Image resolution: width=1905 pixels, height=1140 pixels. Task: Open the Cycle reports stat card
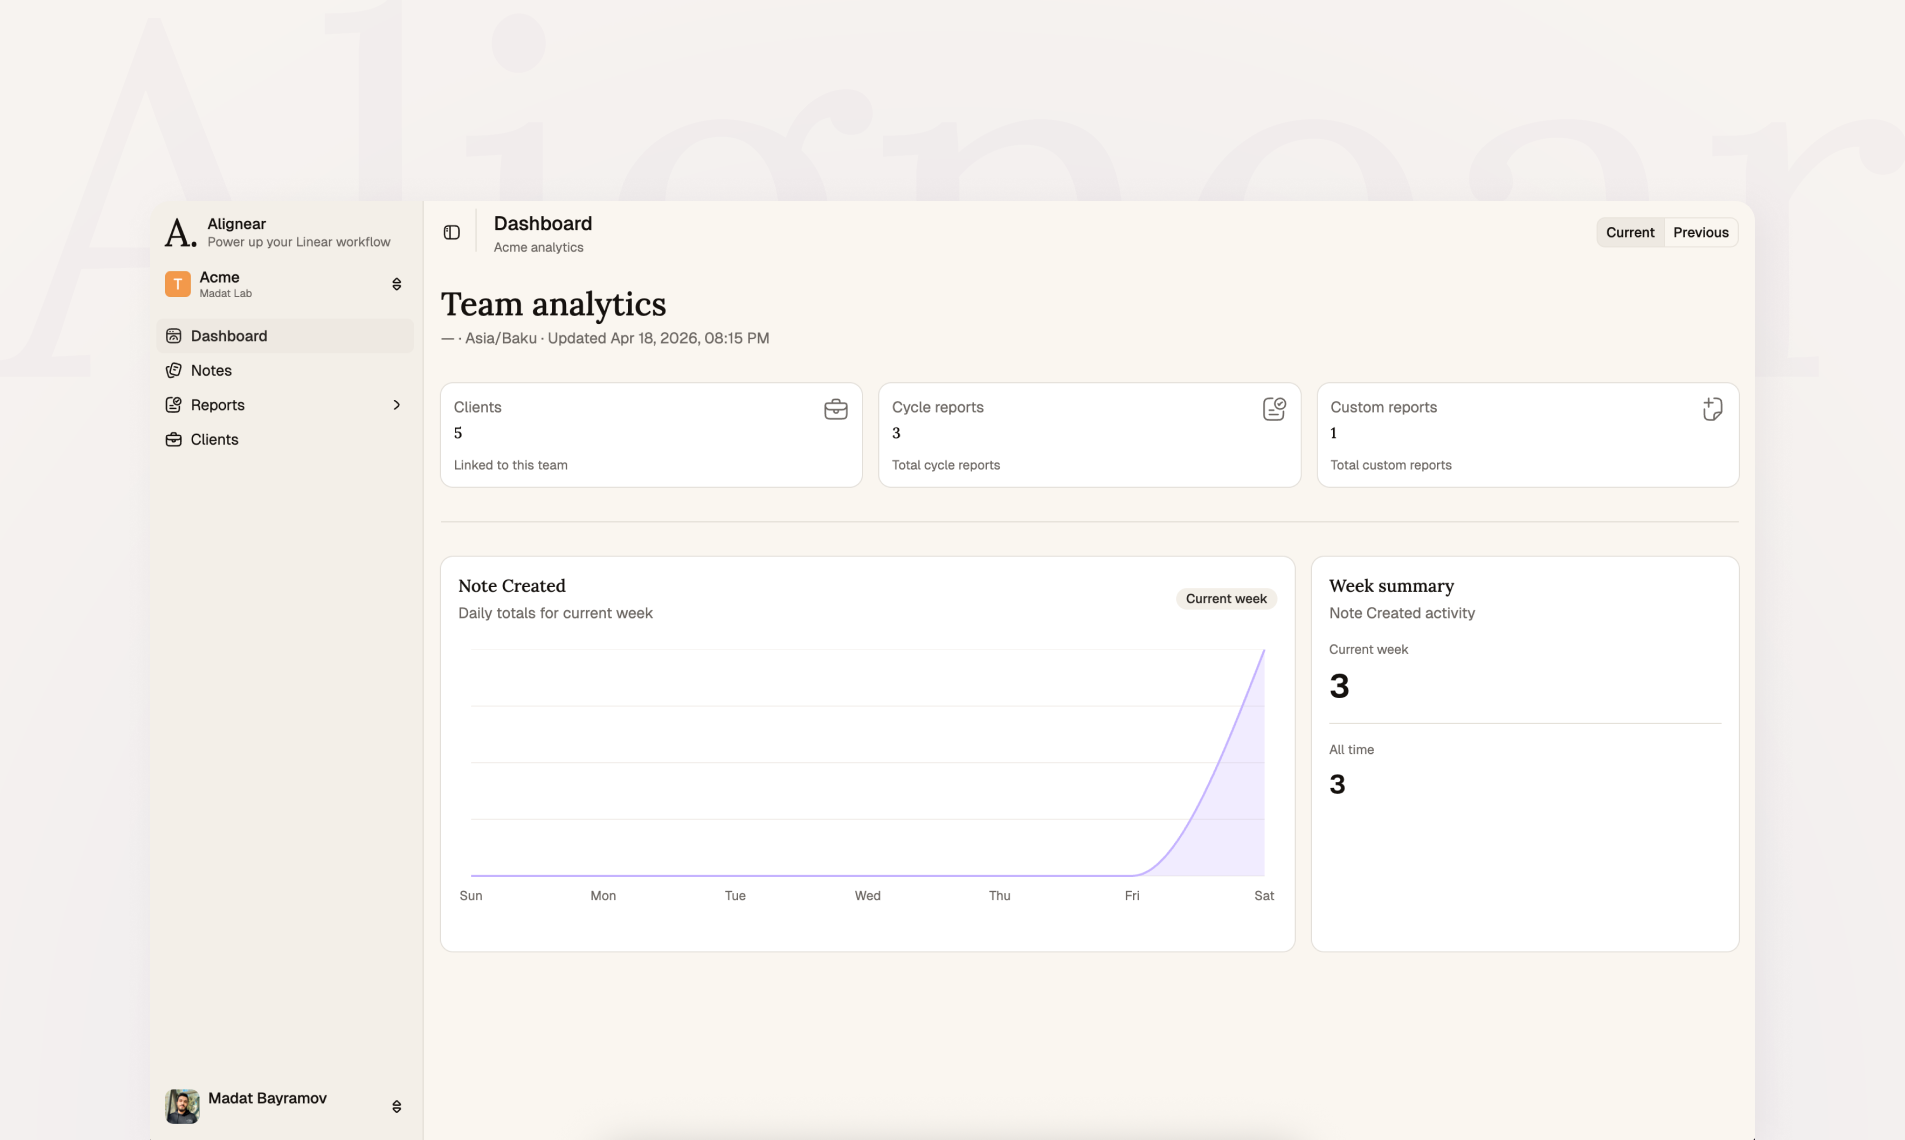[1089, 435]
